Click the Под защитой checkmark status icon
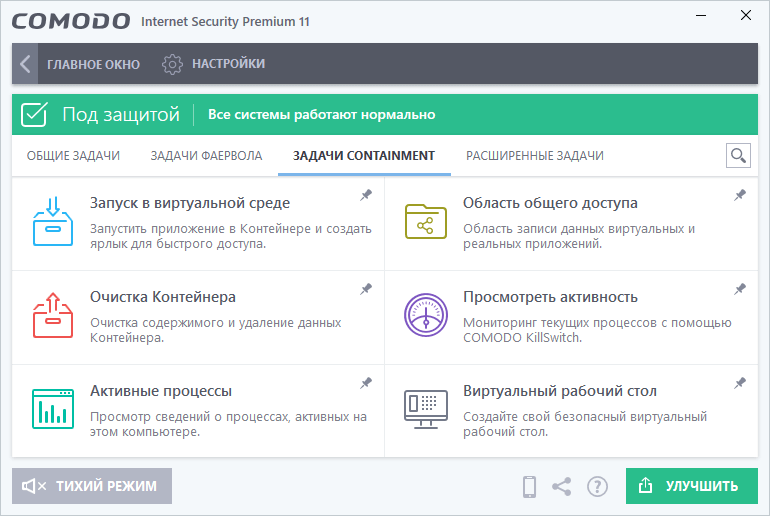 pyautogui.click(x=34, y=114)
